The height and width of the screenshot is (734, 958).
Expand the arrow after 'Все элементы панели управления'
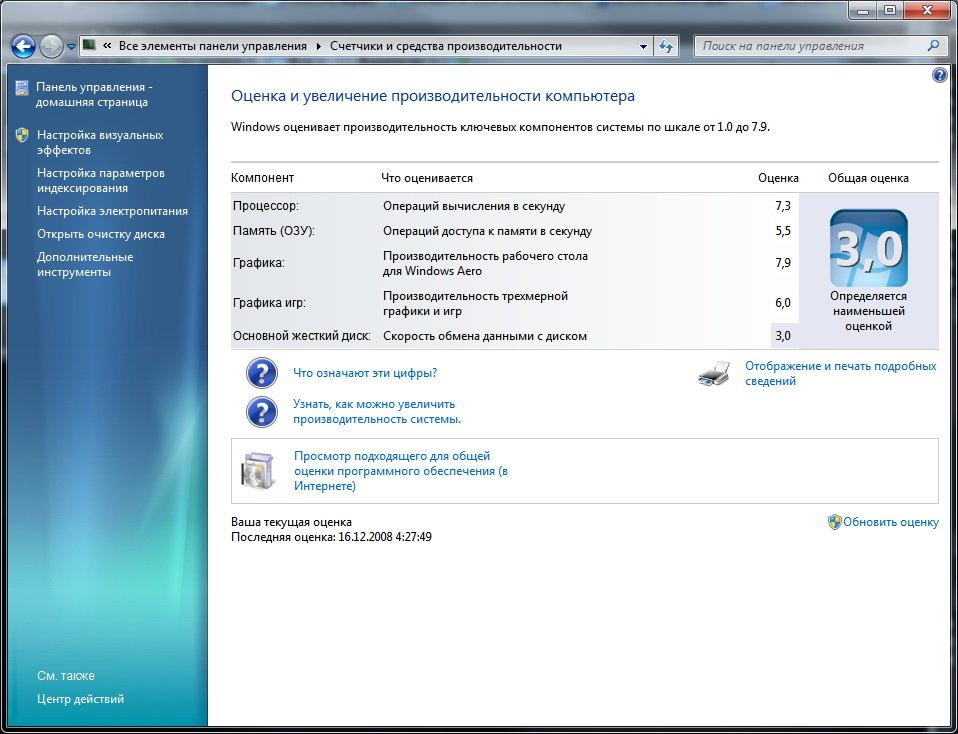click(318, 46)
